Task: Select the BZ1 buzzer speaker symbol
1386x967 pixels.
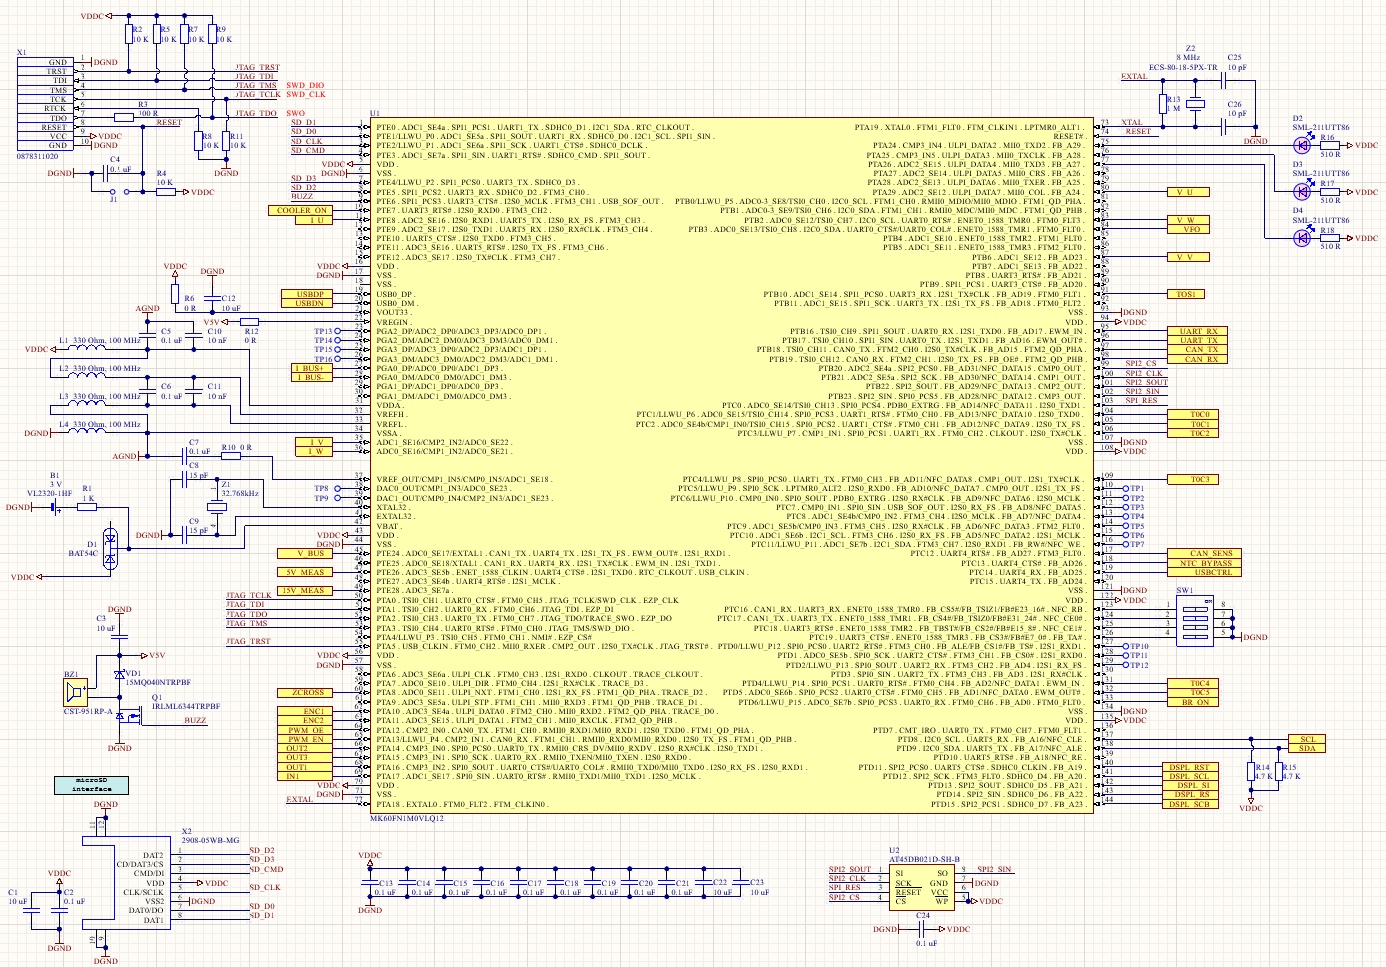Action: coord(76,692)
